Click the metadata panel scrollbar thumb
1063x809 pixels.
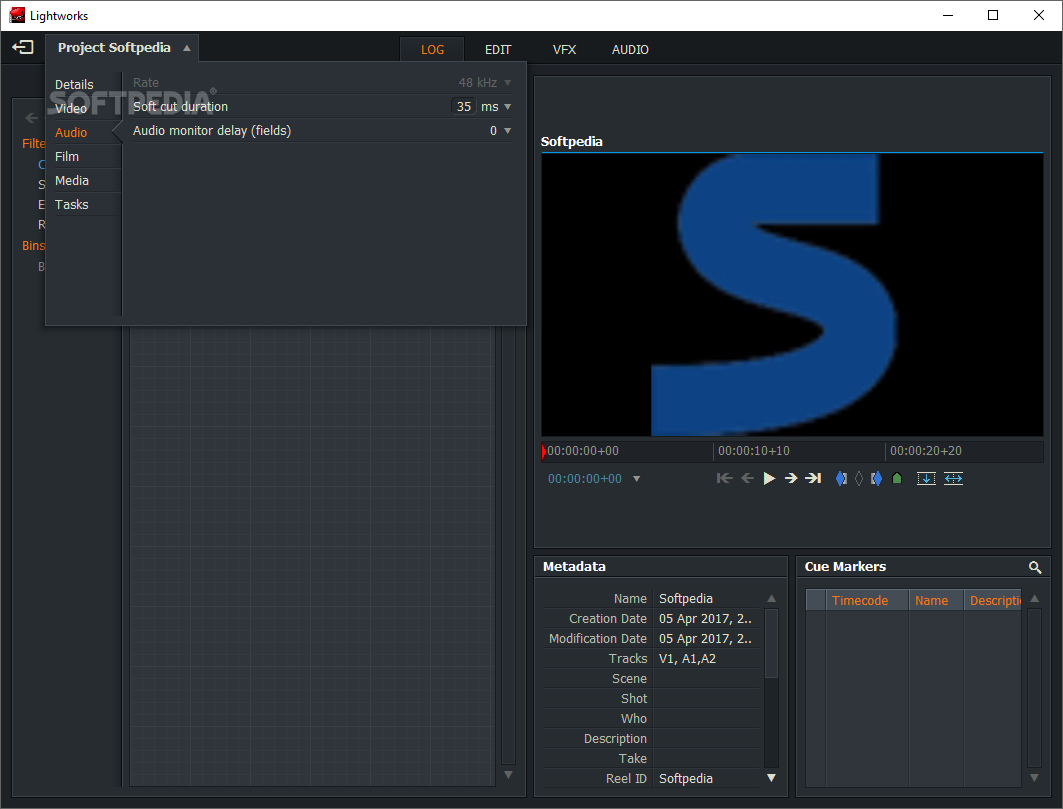771,643
